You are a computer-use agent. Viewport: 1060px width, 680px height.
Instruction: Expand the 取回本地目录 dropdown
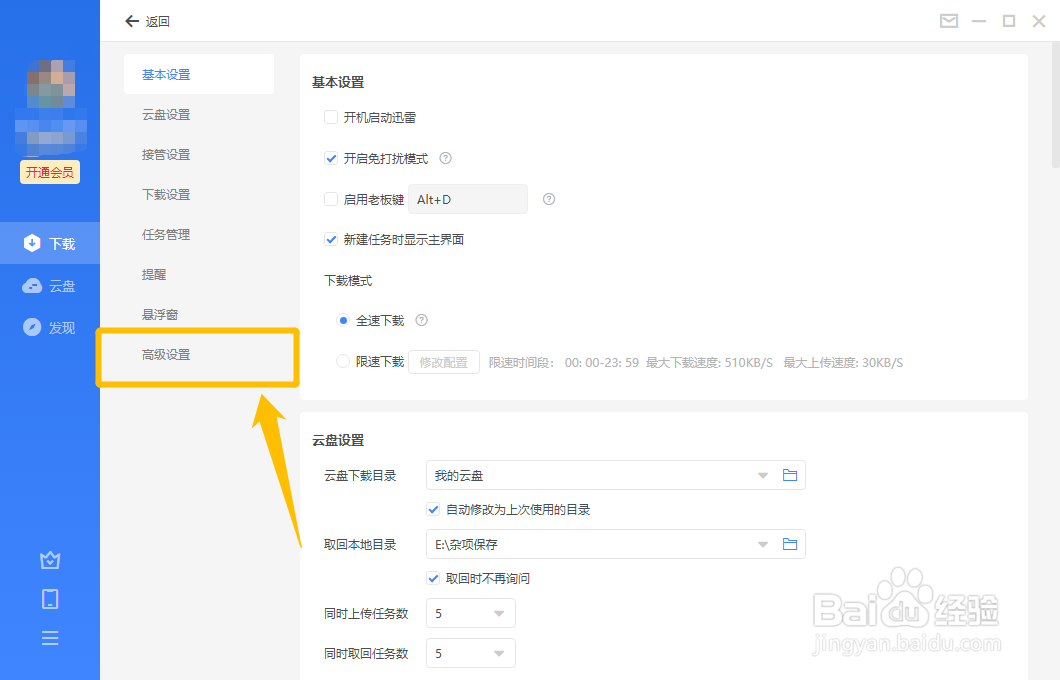[x=762, y=544]
